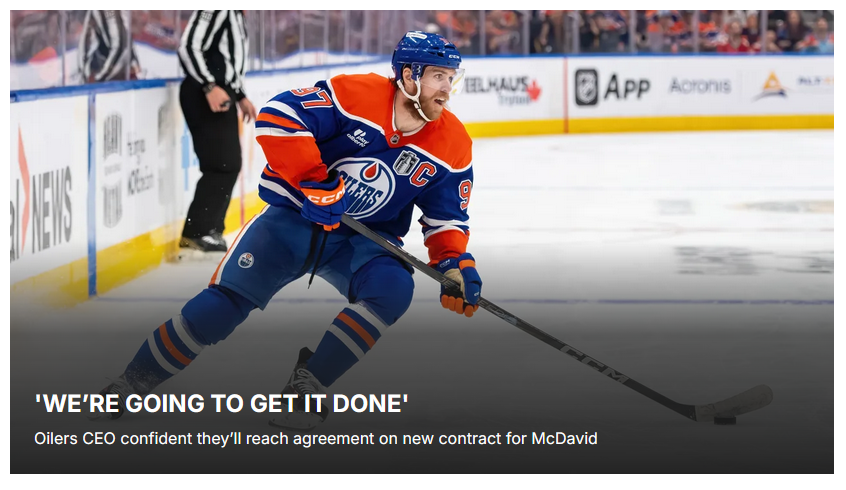The image size is (846, 490).
Task: Click the Acronis advertisement on the boards
Action: point(700,86)
